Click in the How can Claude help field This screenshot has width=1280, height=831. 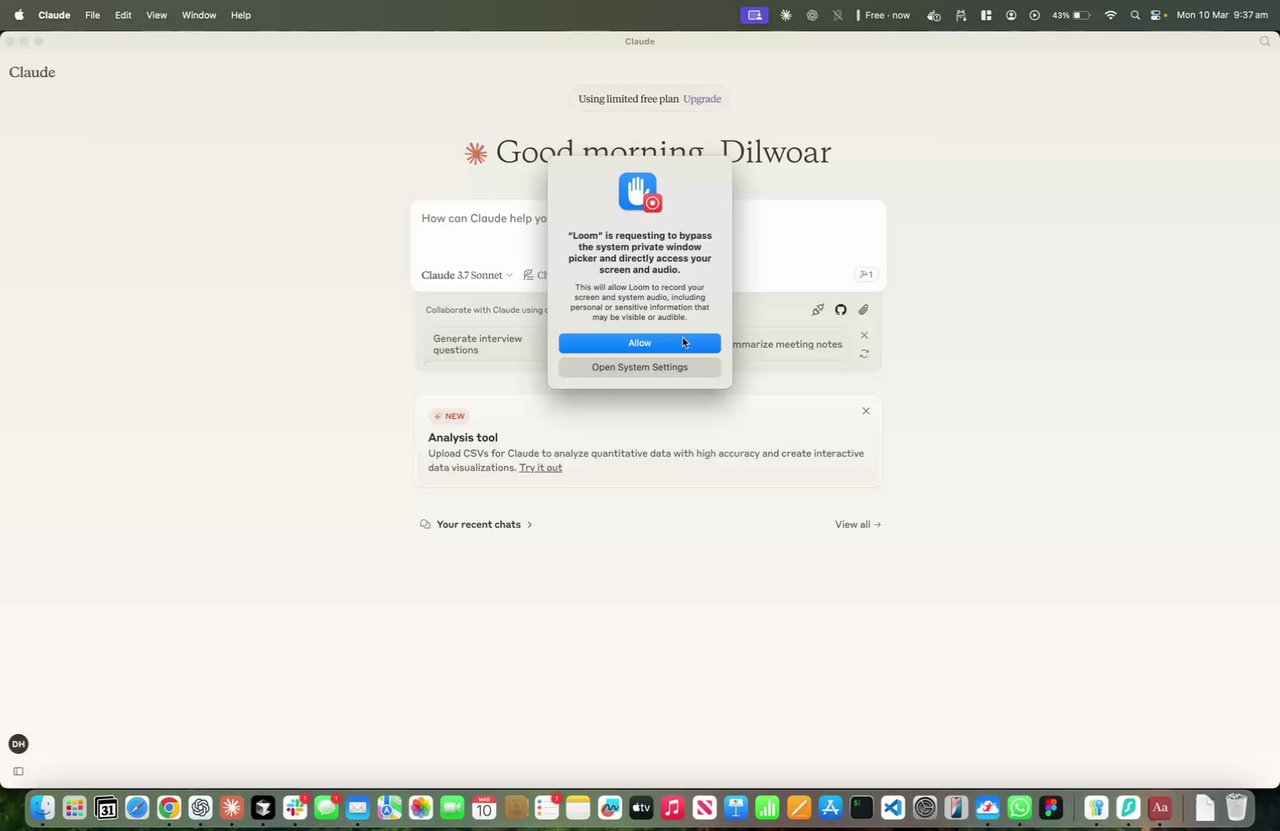pos(484,218)
